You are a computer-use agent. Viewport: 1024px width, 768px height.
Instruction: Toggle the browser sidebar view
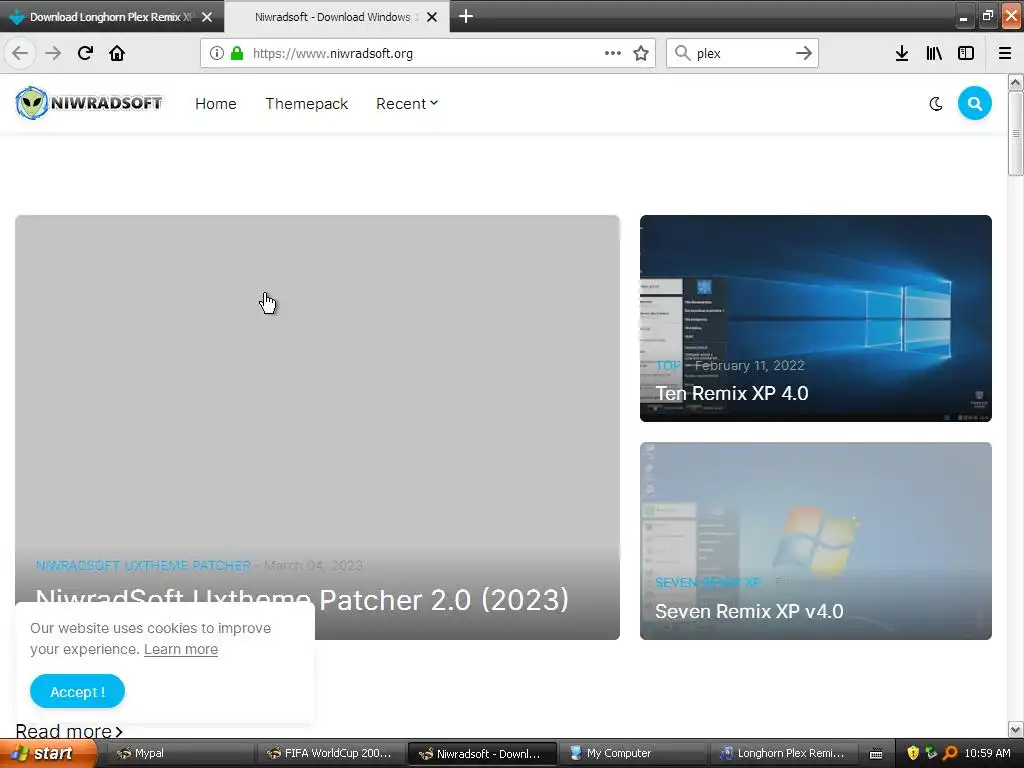966,53
